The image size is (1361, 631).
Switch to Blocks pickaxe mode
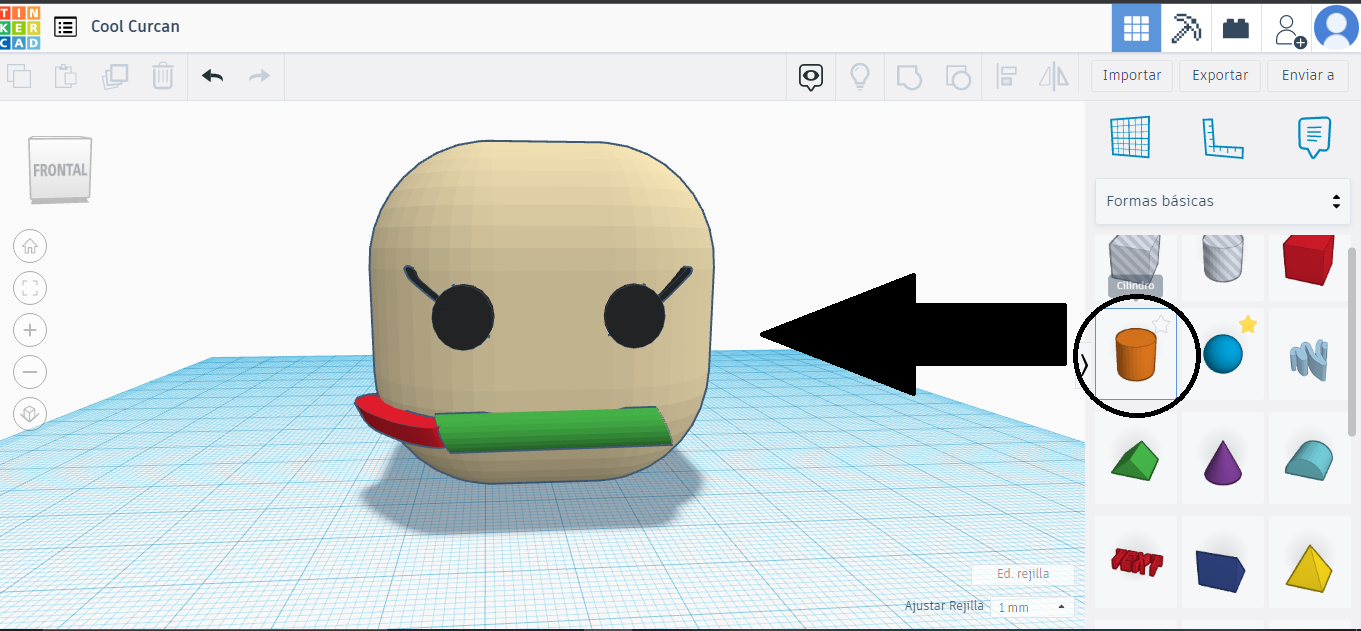coord(1186,28)
